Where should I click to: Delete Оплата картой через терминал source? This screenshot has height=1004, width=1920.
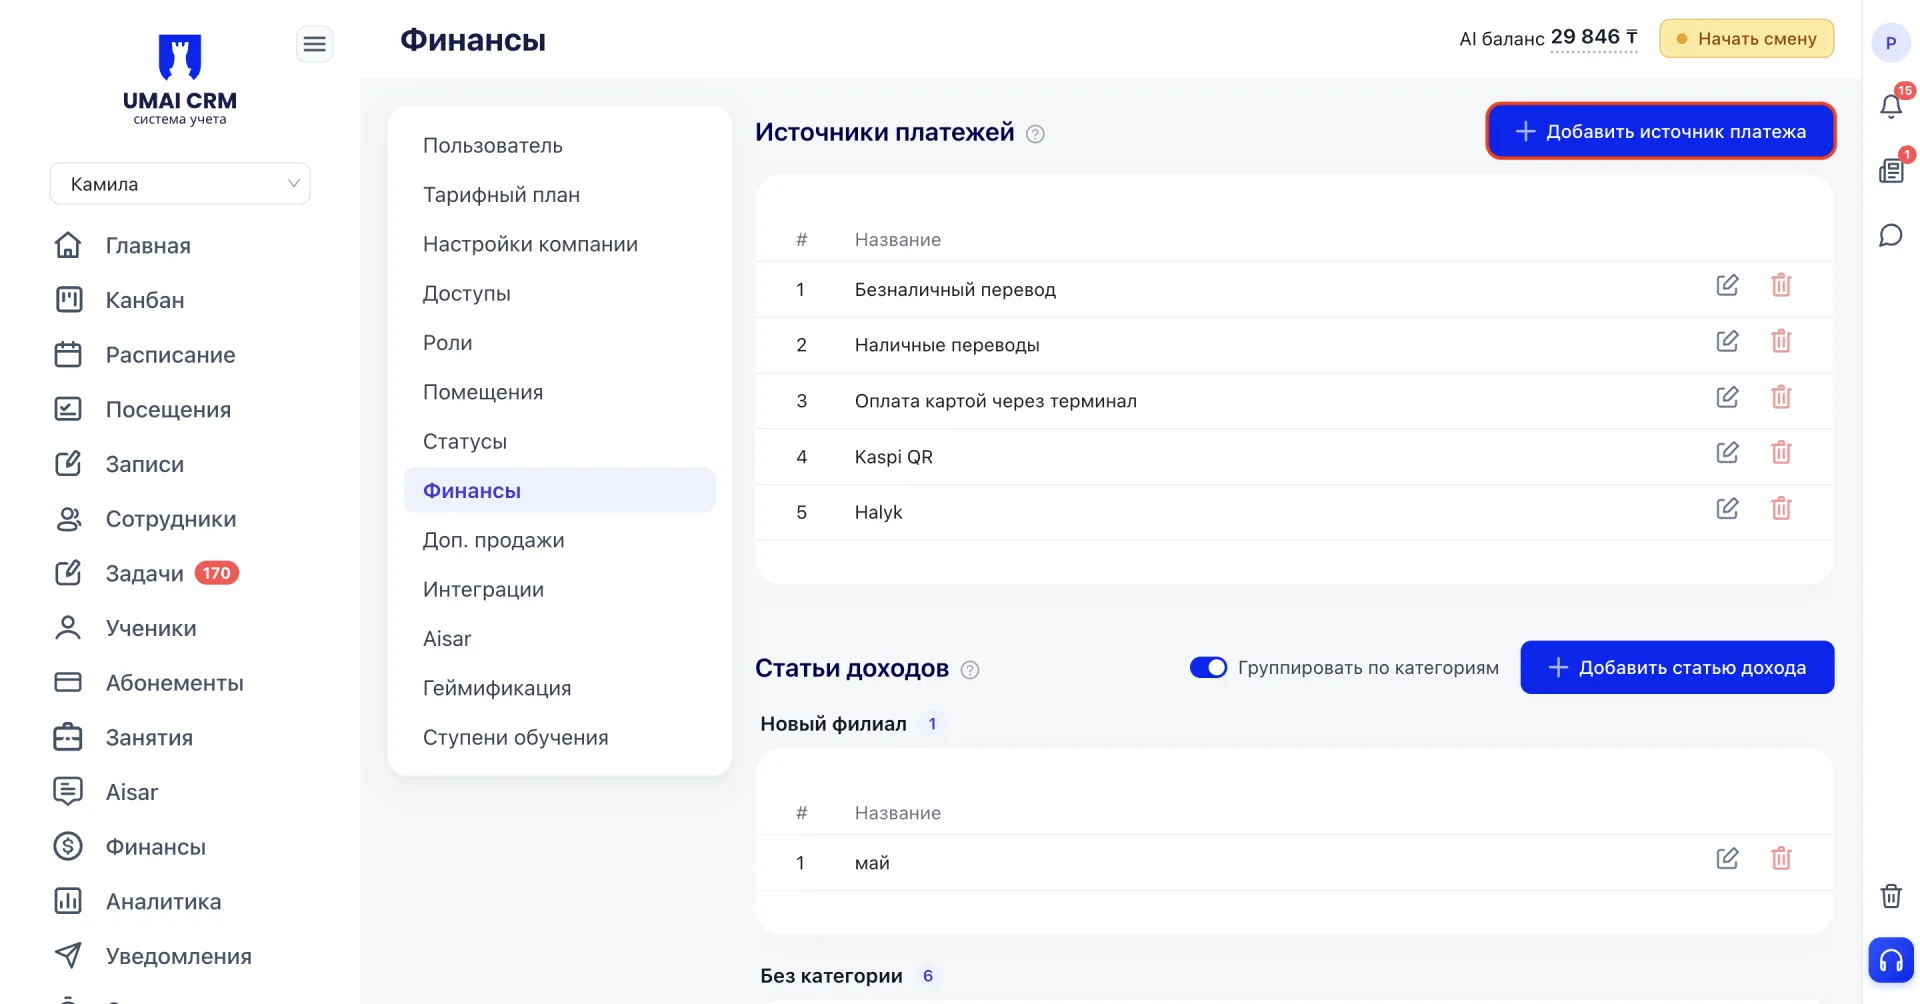coord(1781,397)
